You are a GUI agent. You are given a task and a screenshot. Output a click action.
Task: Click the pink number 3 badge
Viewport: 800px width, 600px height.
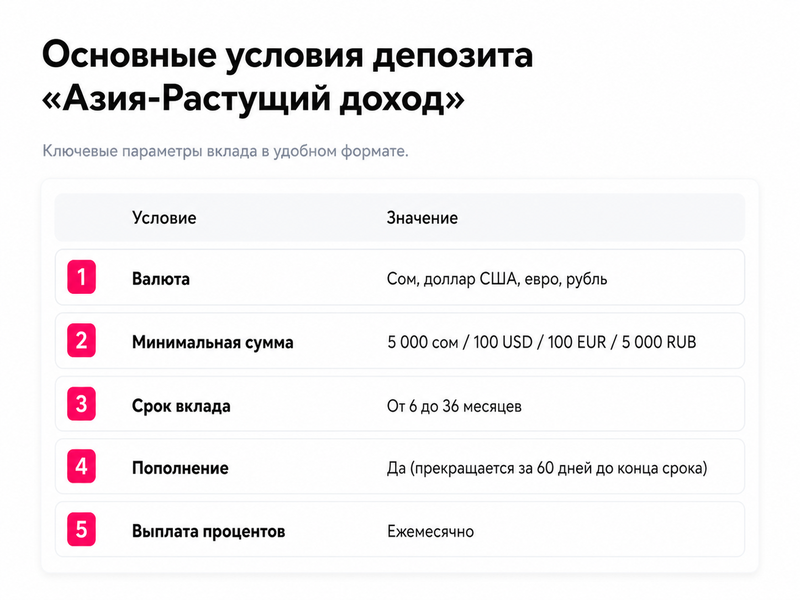(82, 404)
